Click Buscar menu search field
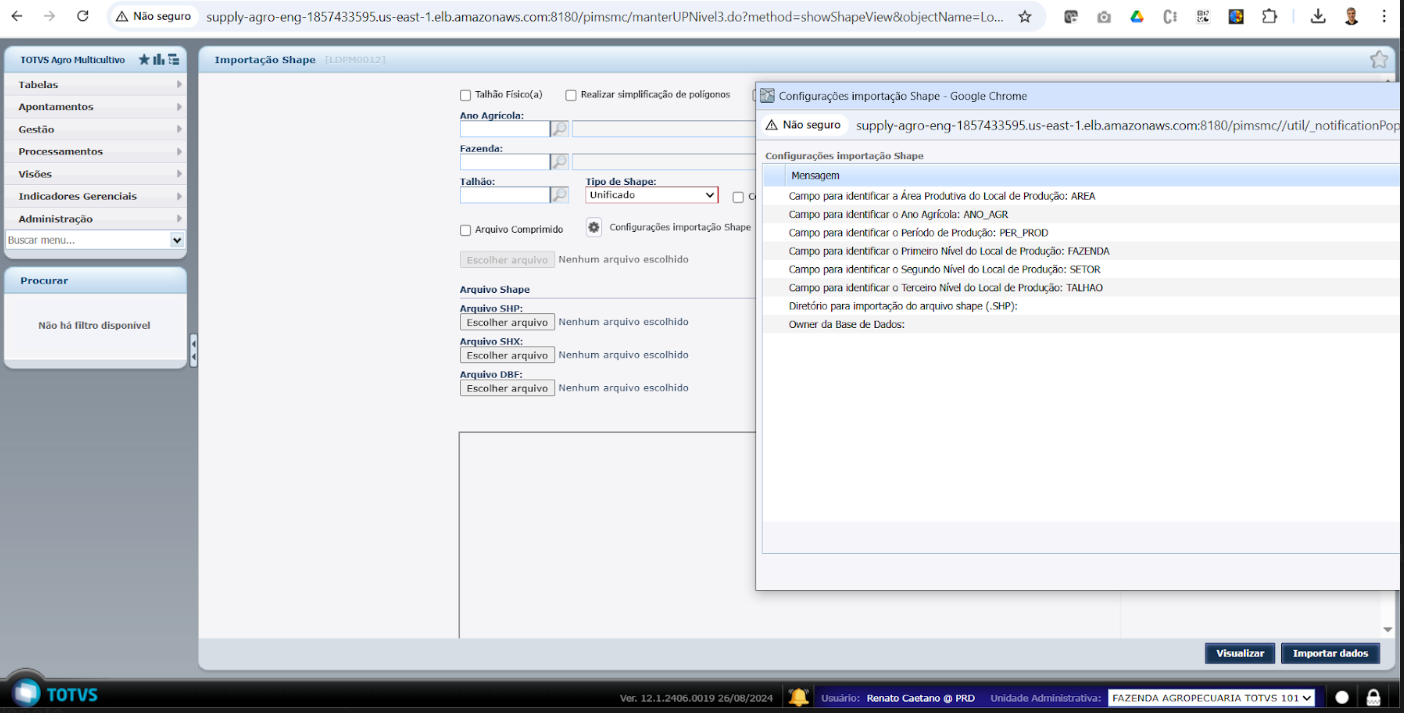This screenshot has width=1404, height=713. pos(88,240)
